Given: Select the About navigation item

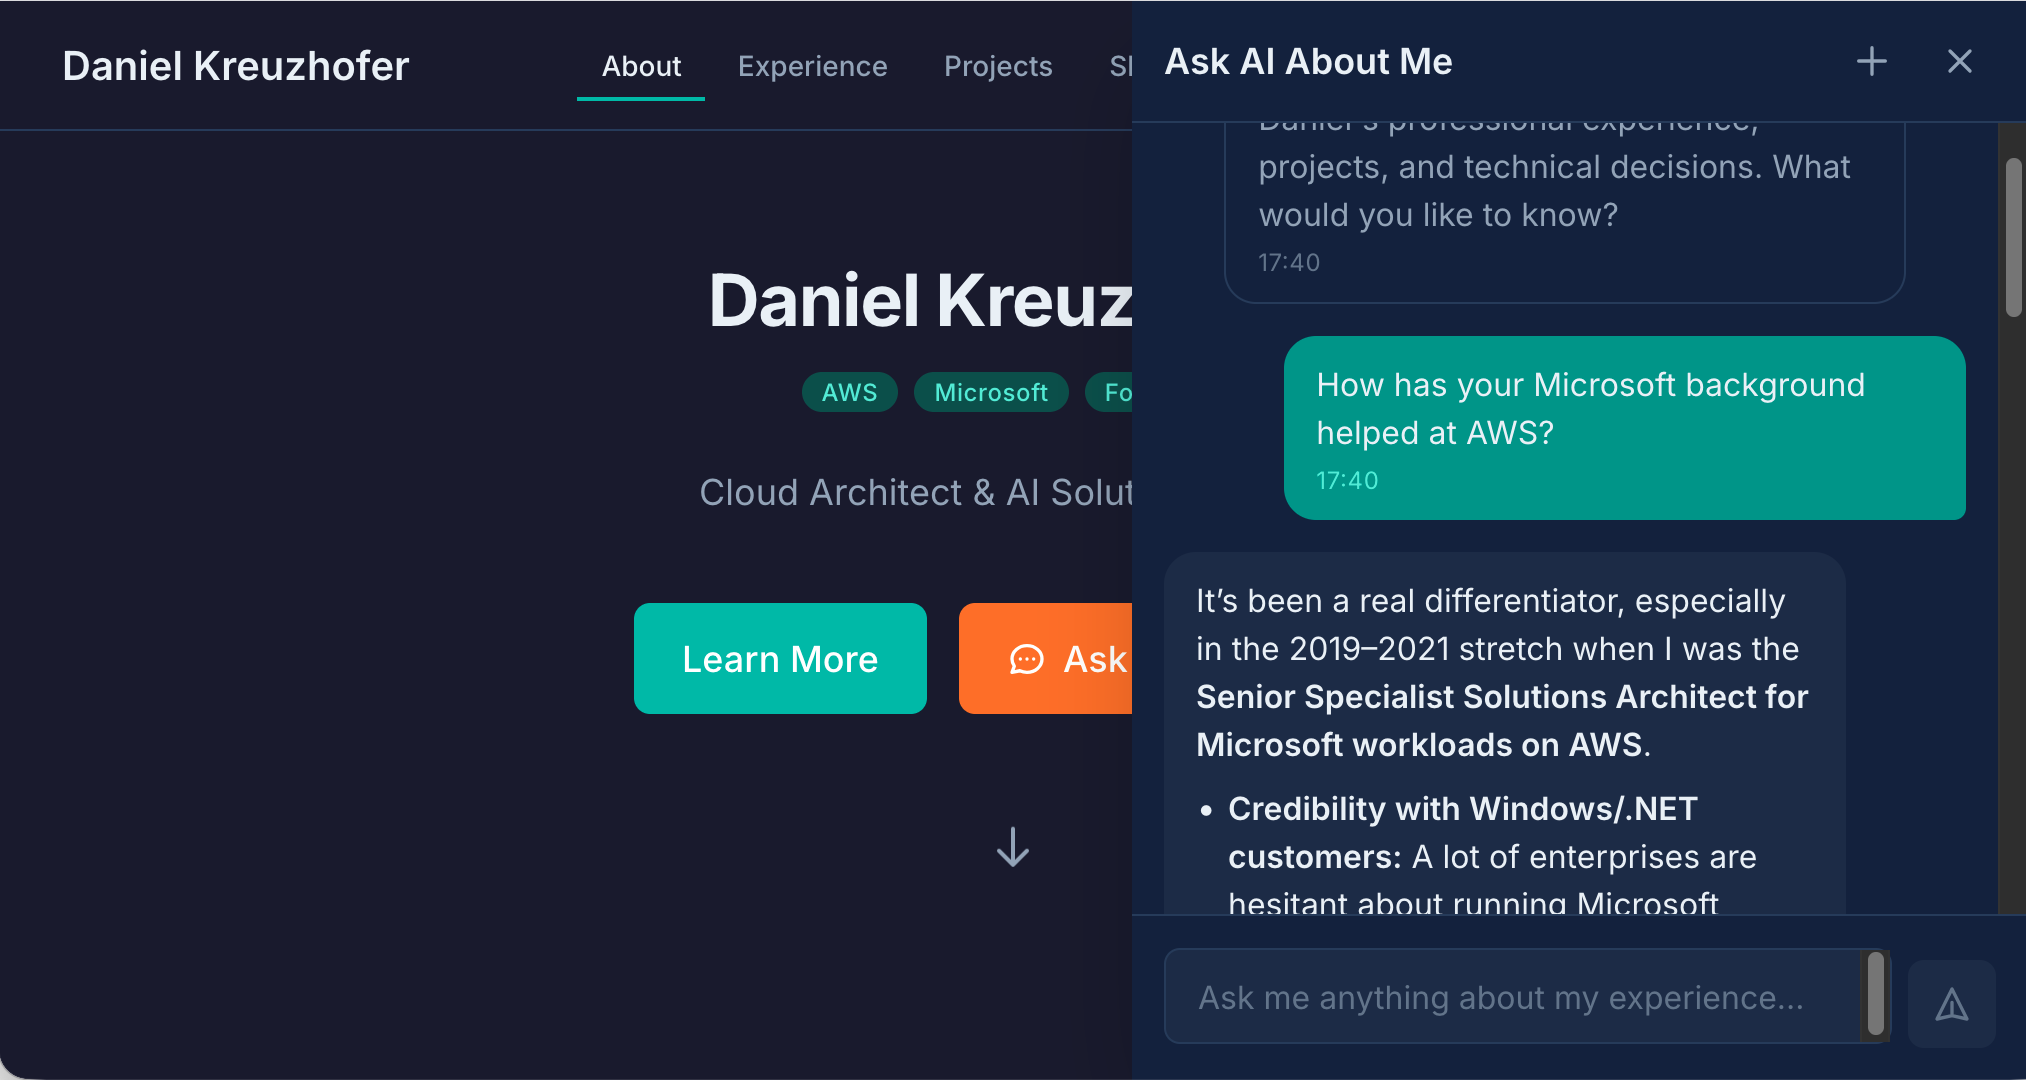Looking at the screenshot, I should 641,66.
